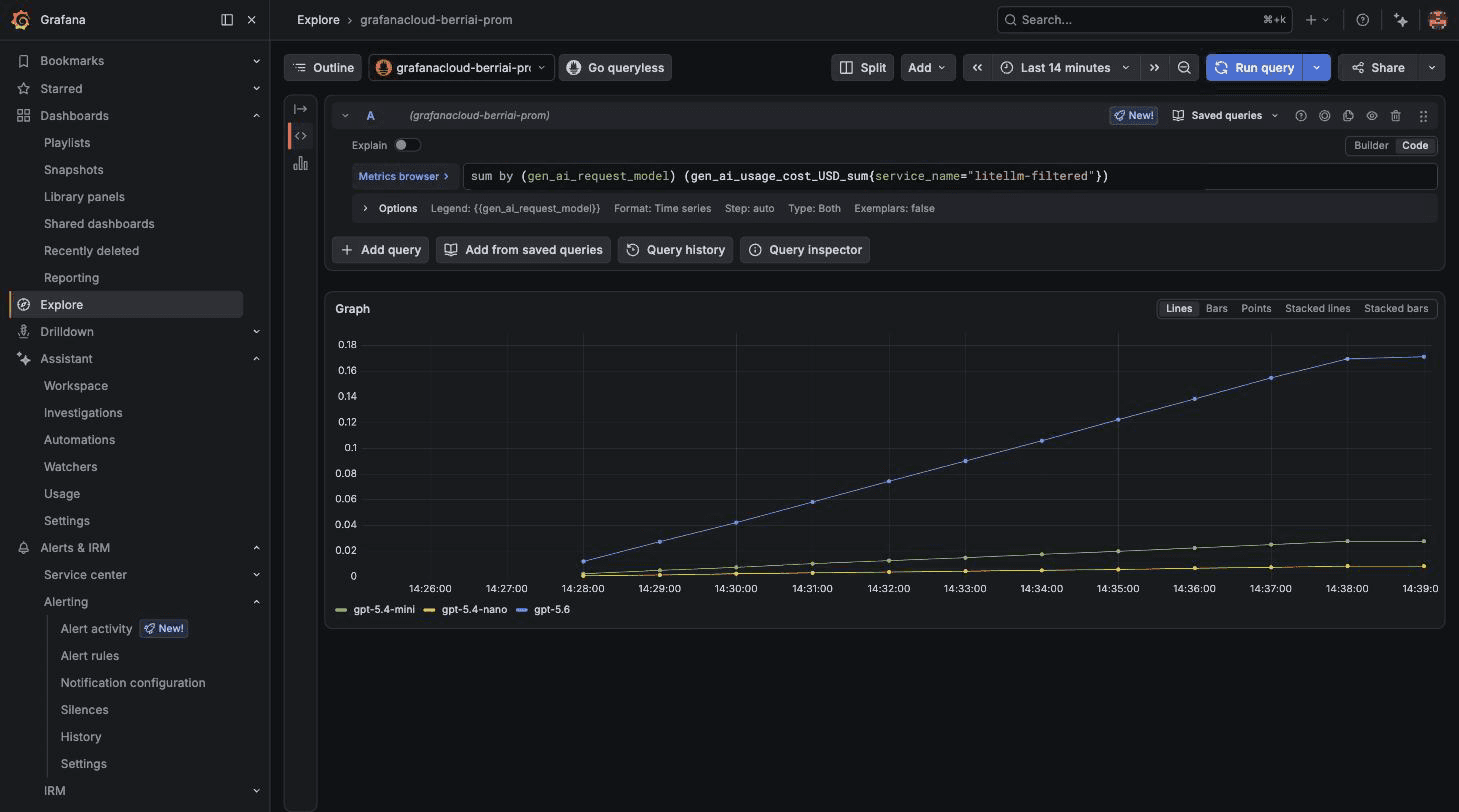This screenshot has height=812, width=1459.
Task: Hide query A response with the eye icon
Action: tap(1372, 116)
